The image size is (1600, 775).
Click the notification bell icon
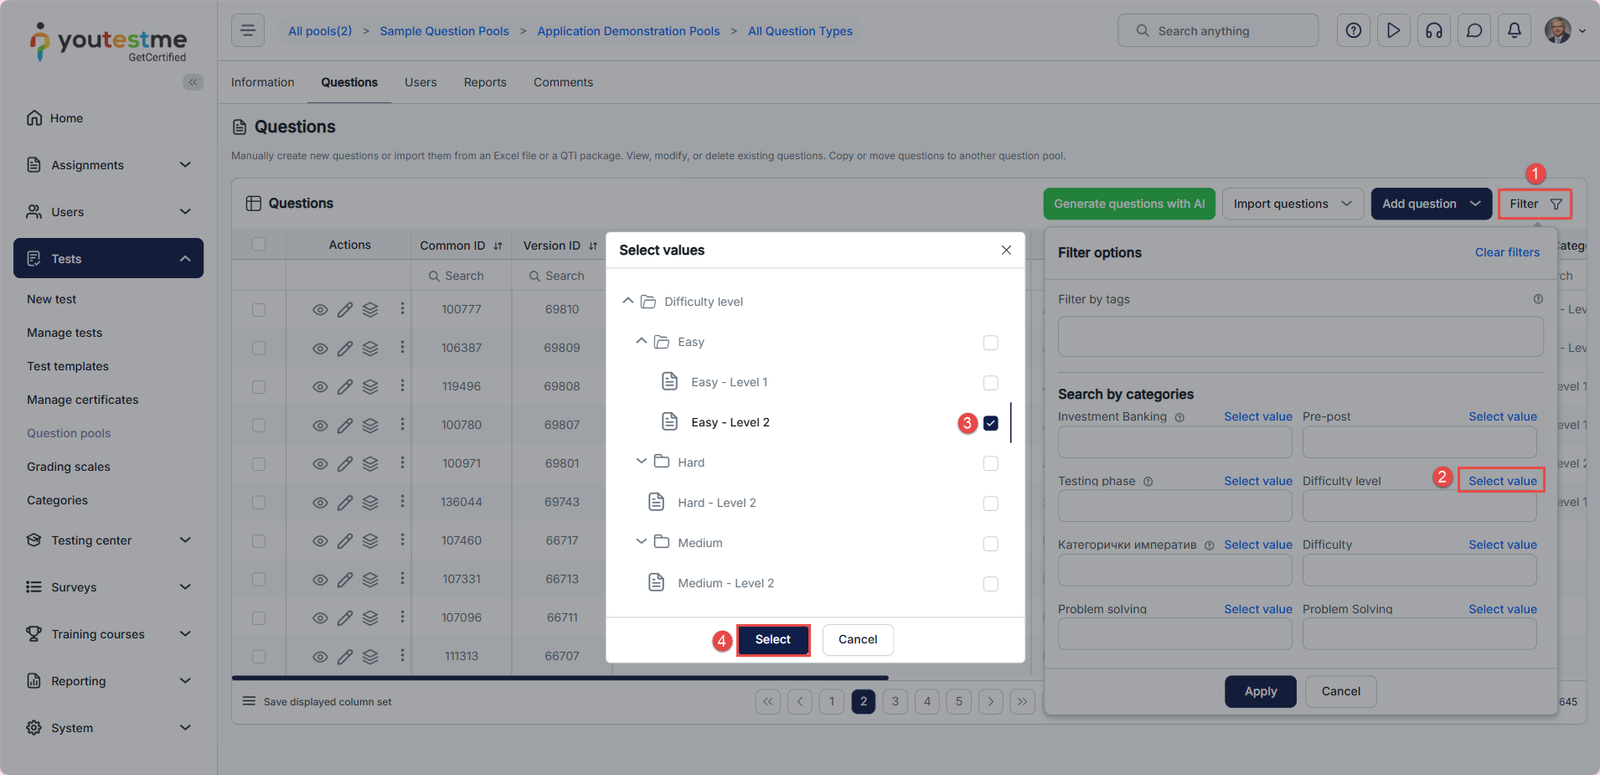point(1514,31)
